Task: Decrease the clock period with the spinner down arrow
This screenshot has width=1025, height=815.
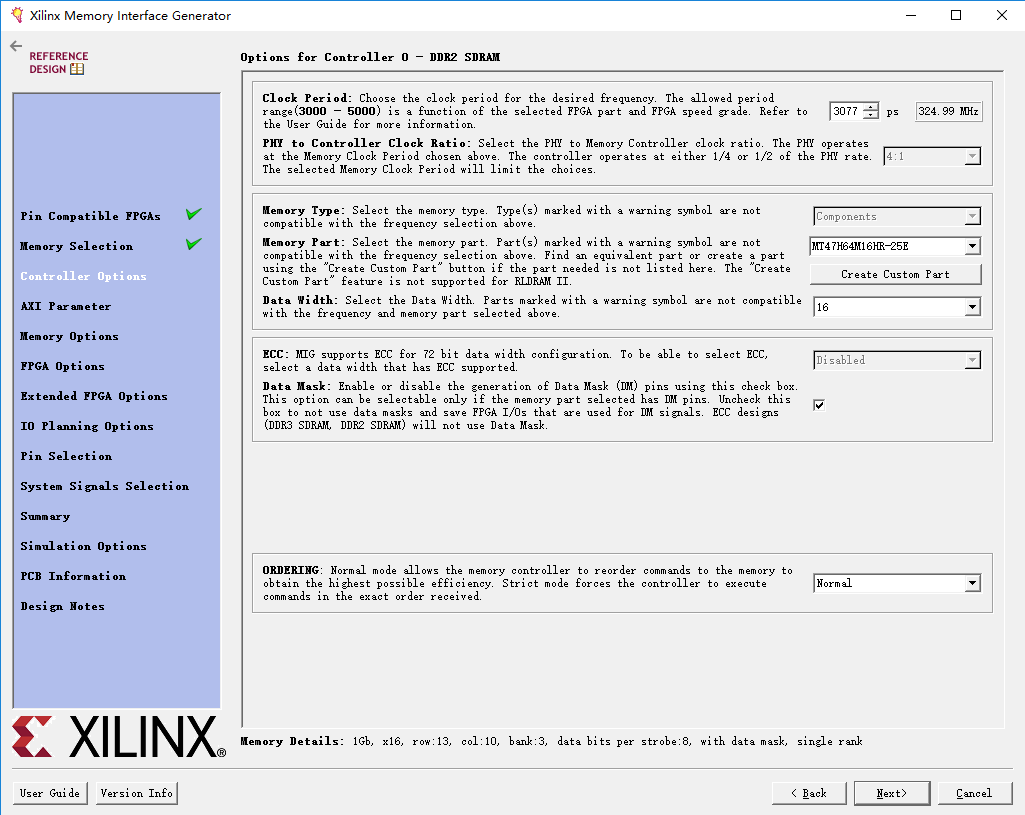Action: coord(871,115)
